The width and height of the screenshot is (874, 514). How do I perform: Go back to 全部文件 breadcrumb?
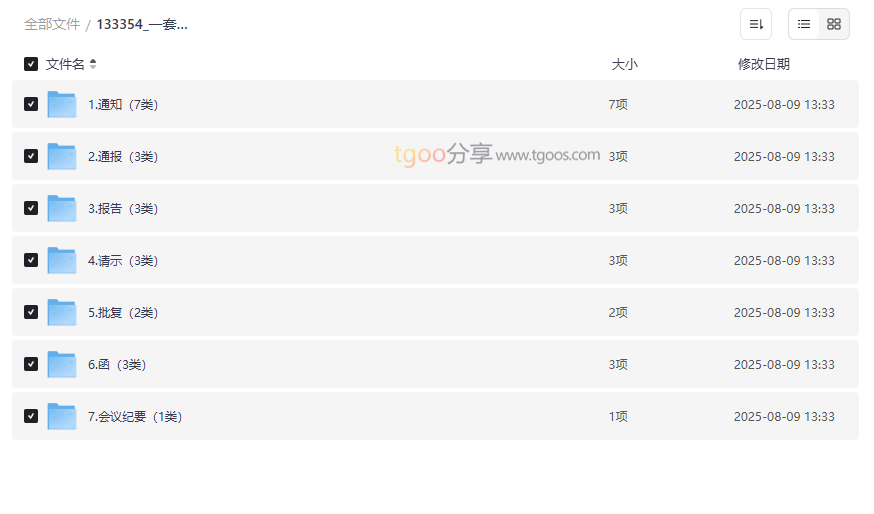[x=52, y=24]
